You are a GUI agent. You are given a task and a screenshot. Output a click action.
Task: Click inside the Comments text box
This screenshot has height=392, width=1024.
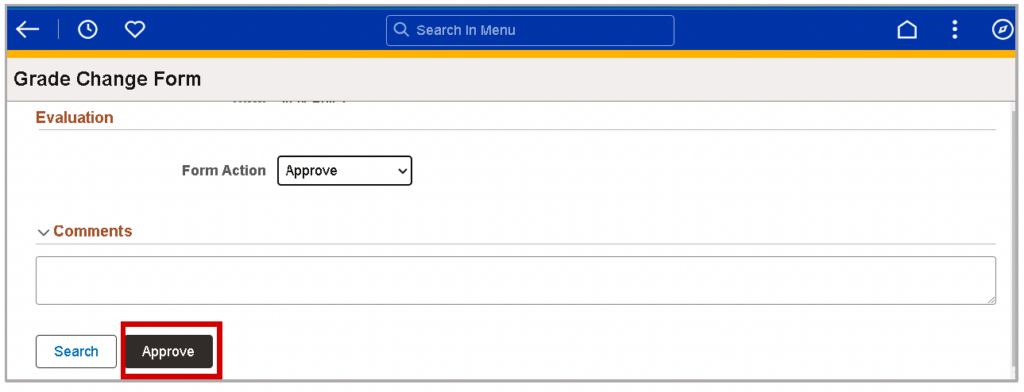click(515, 280)
